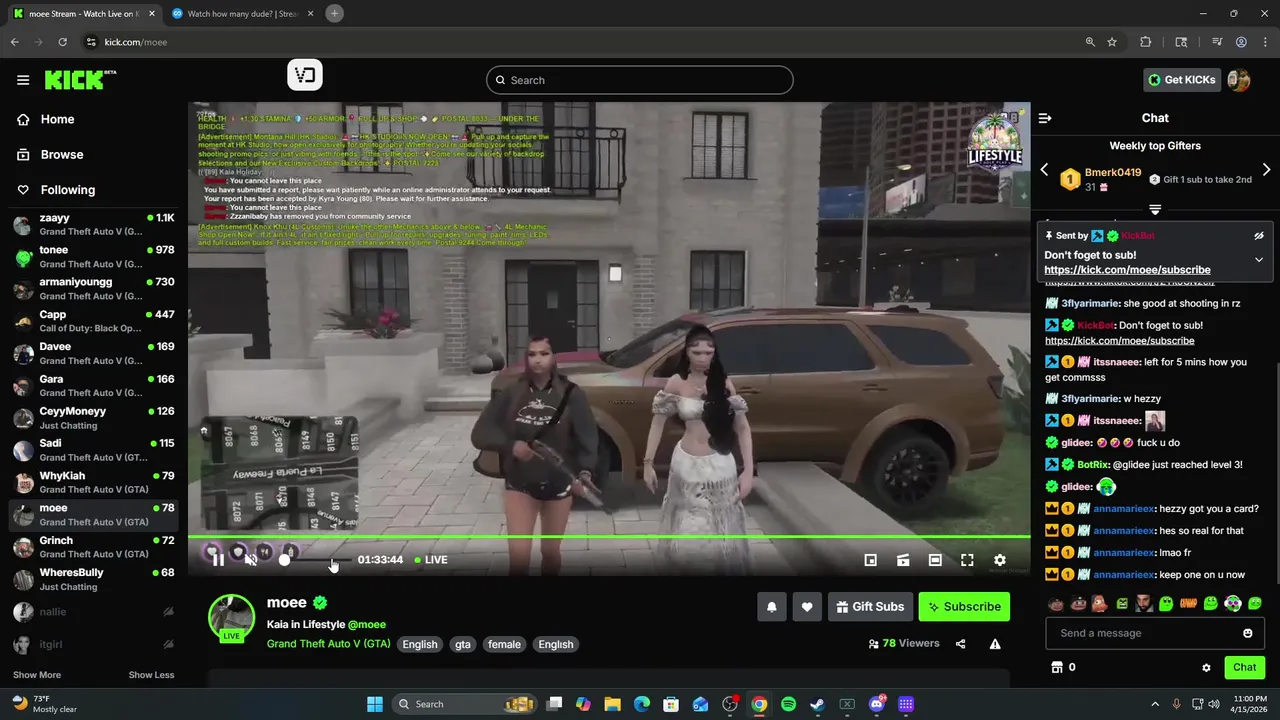Viewport: 1280px width, 720px height.
Task: Open Capp channel in sidebar
Action: (x=94, y=321)
